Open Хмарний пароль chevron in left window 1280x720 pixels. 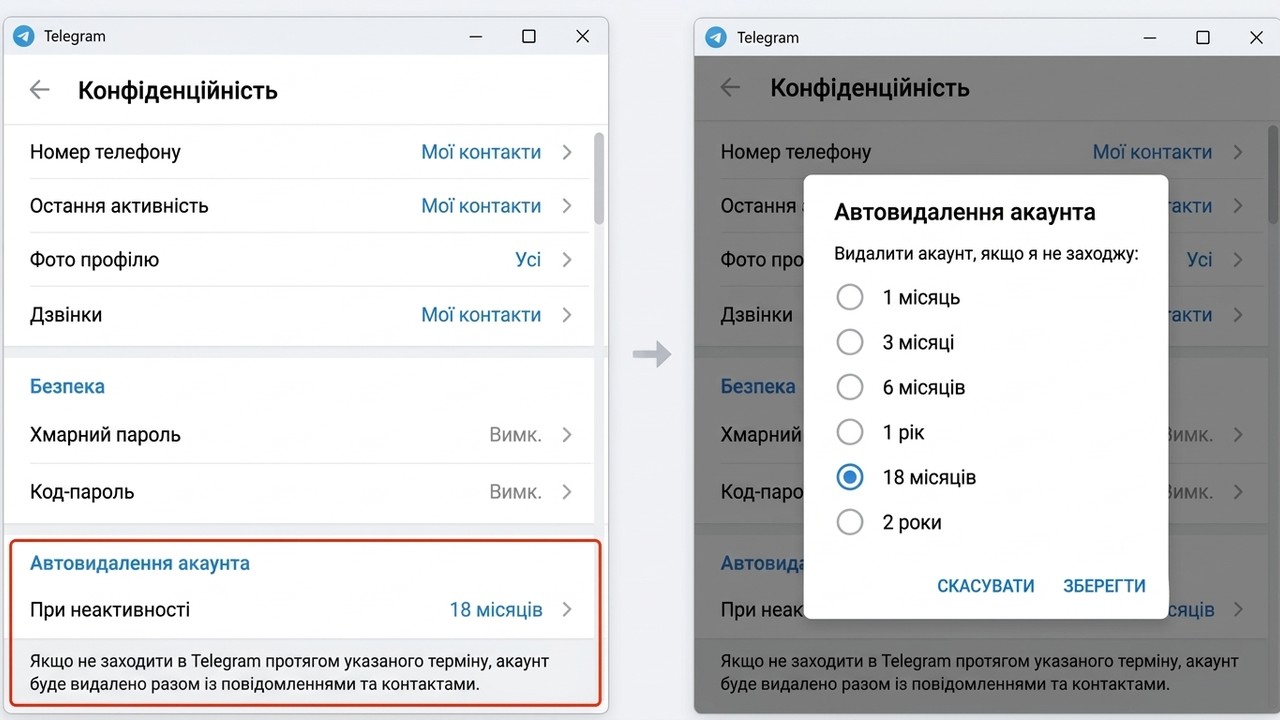pyautogui.click(x=567, y=435)
